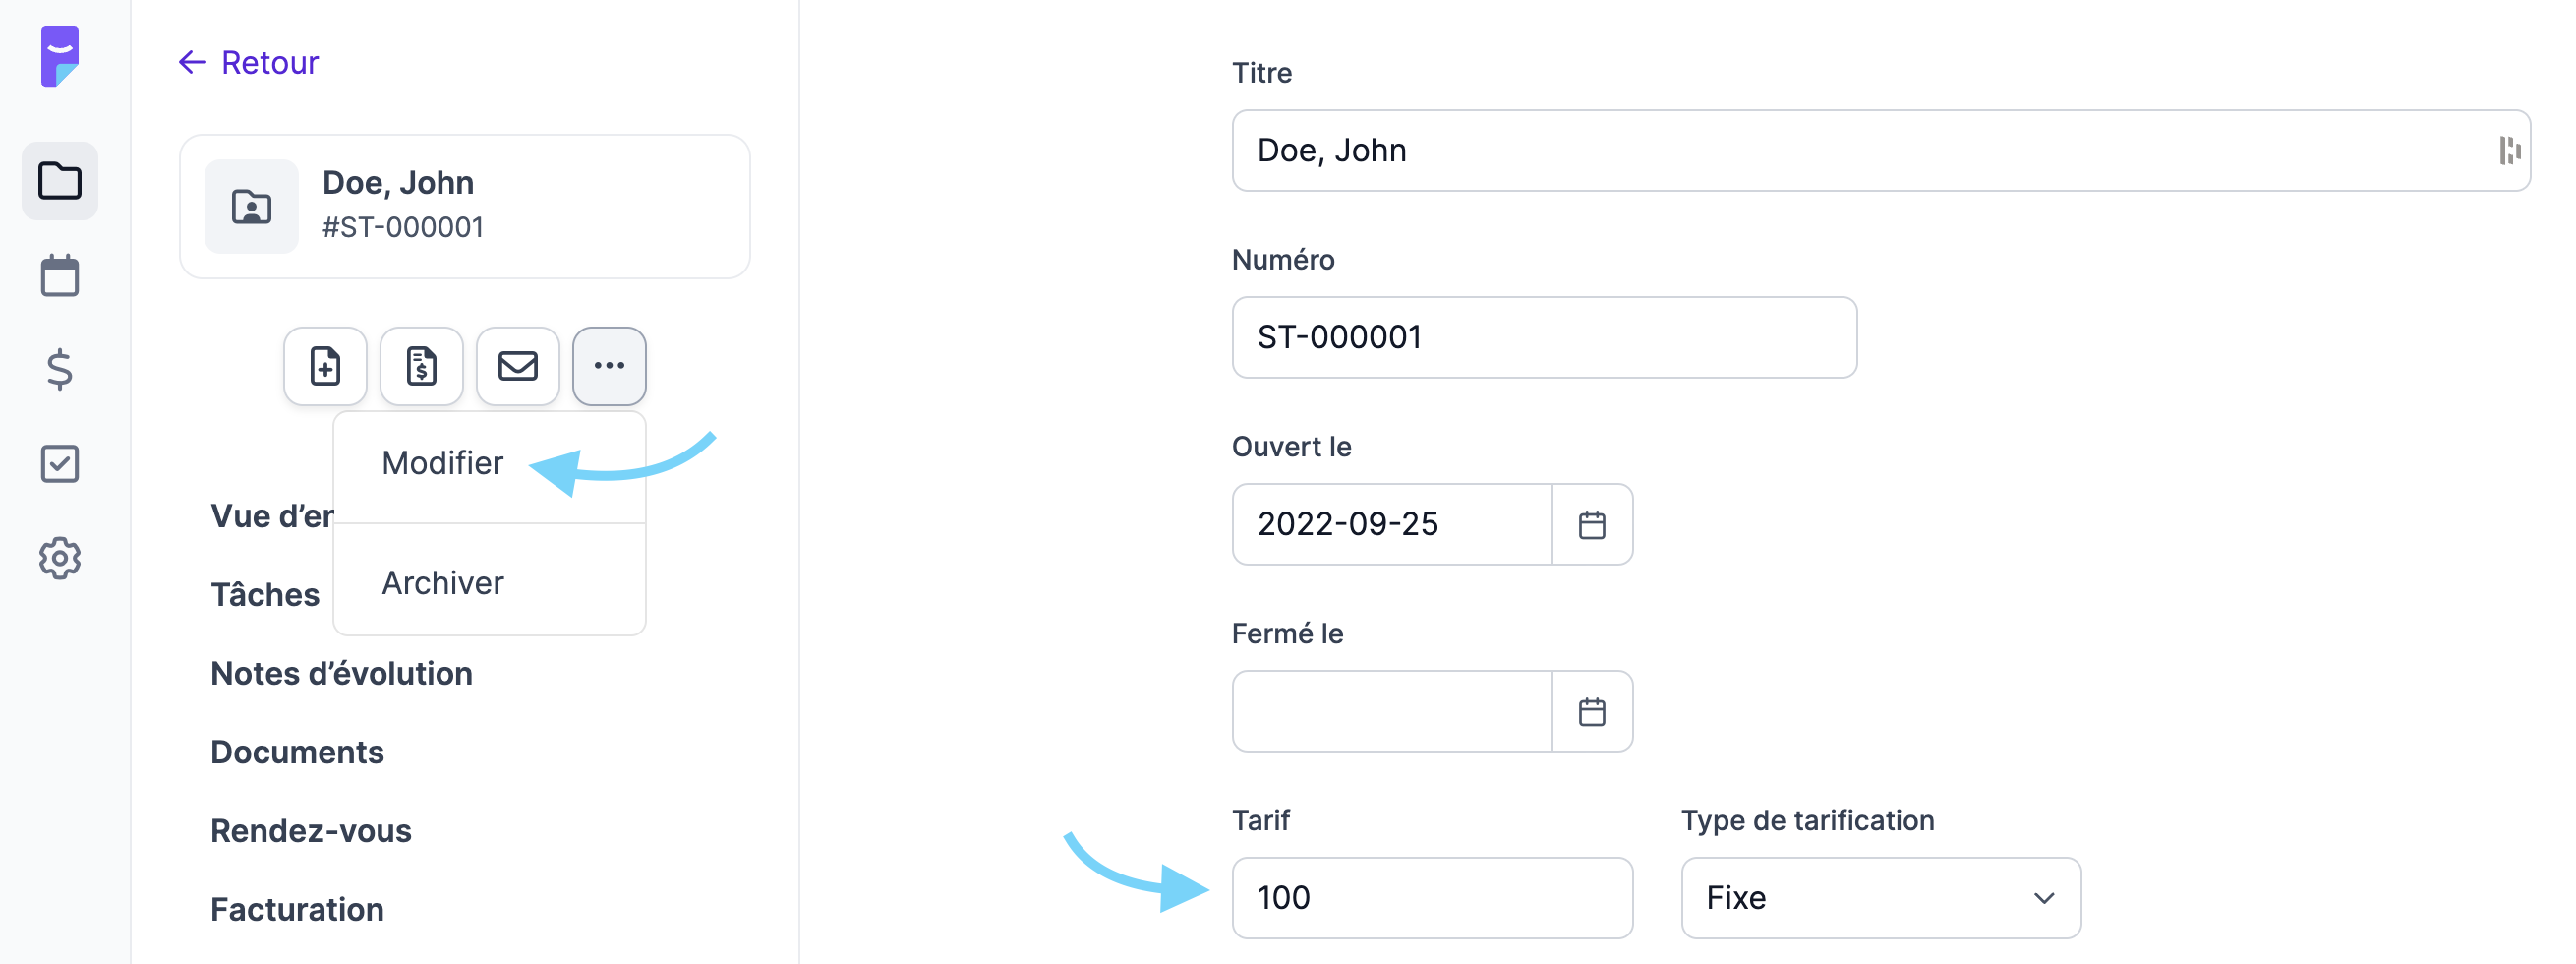The image size is (2576, 964).
Task: Click the Tarif input field
Action: click(x=1432, y=898)
